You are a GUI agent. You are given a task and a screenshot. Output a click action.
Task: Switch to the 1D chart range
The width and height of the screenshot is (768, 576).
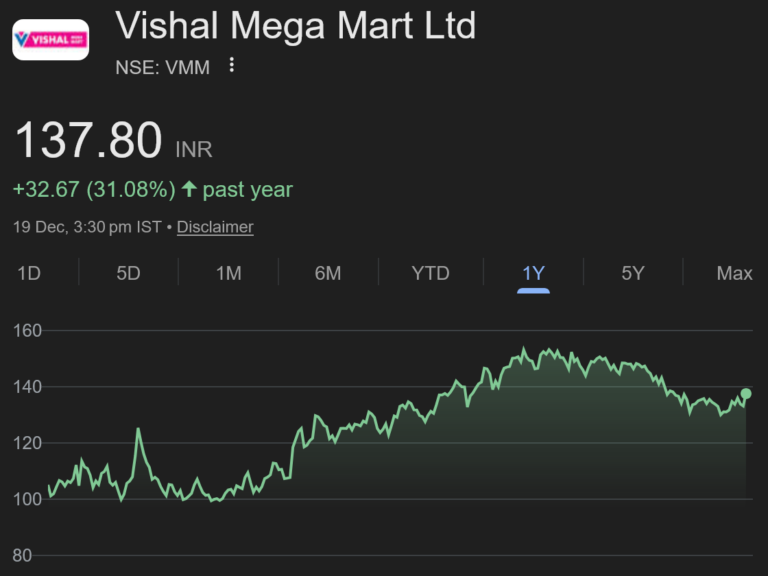click(29, 273)
